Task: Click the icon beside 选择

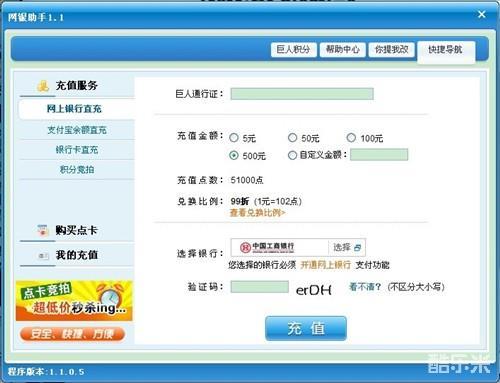Action: pyautogui.click(x=357, y=248)
